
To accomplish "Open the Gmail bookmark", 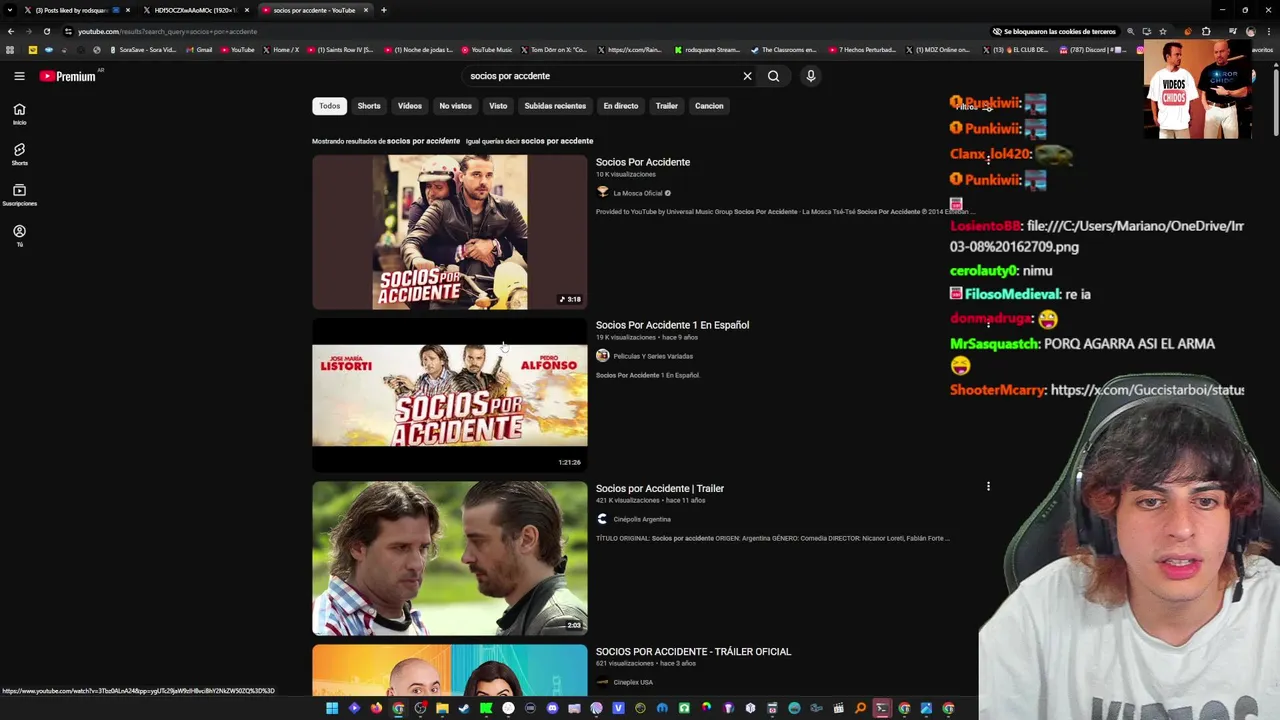I will tap(198, 50).
